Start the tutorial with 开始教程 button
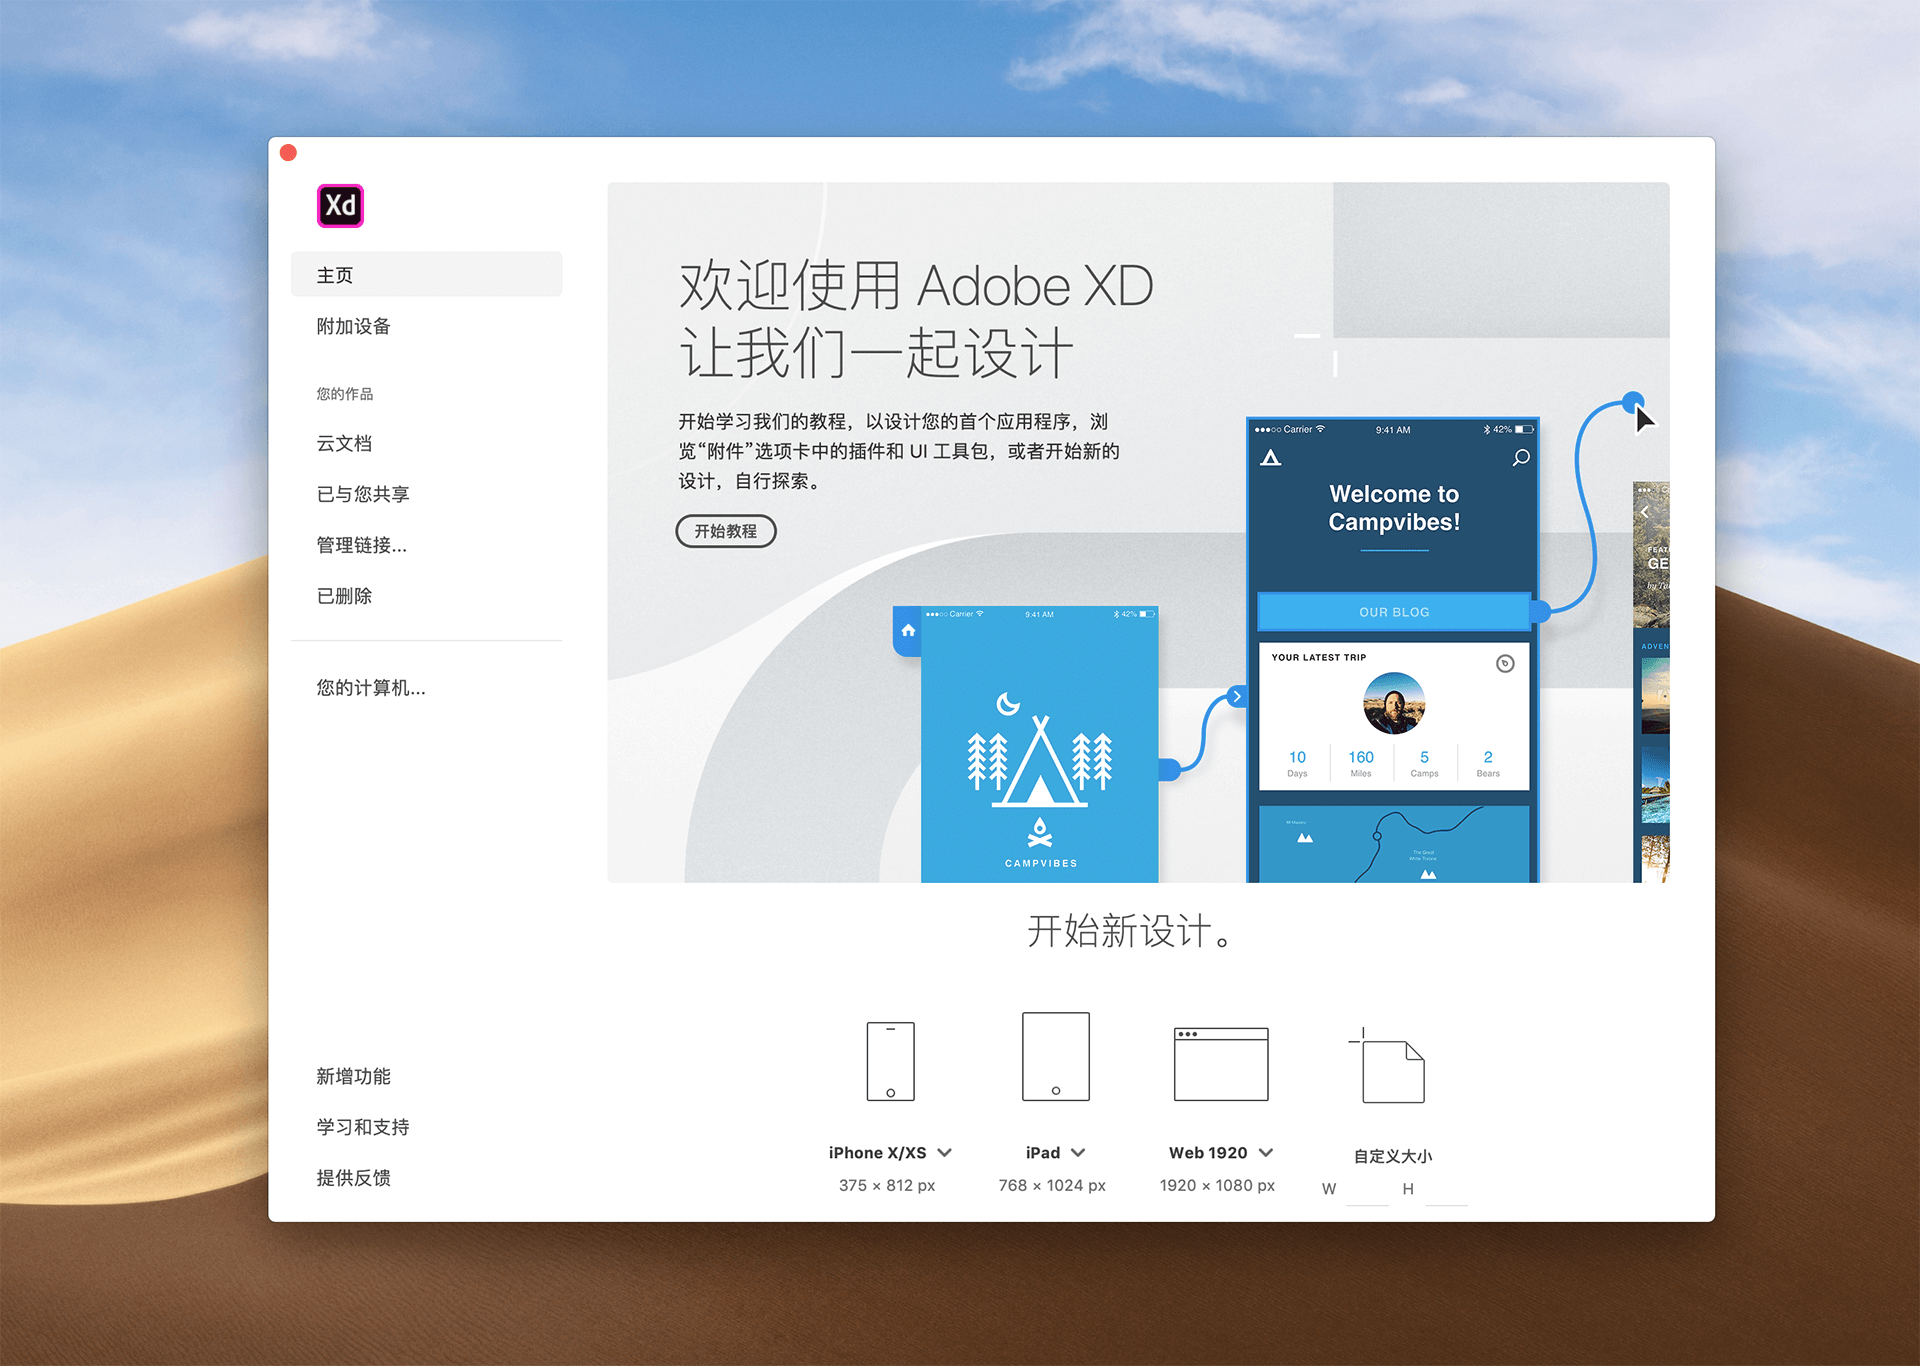The image size is (1920, 1366). pos(726,531)
